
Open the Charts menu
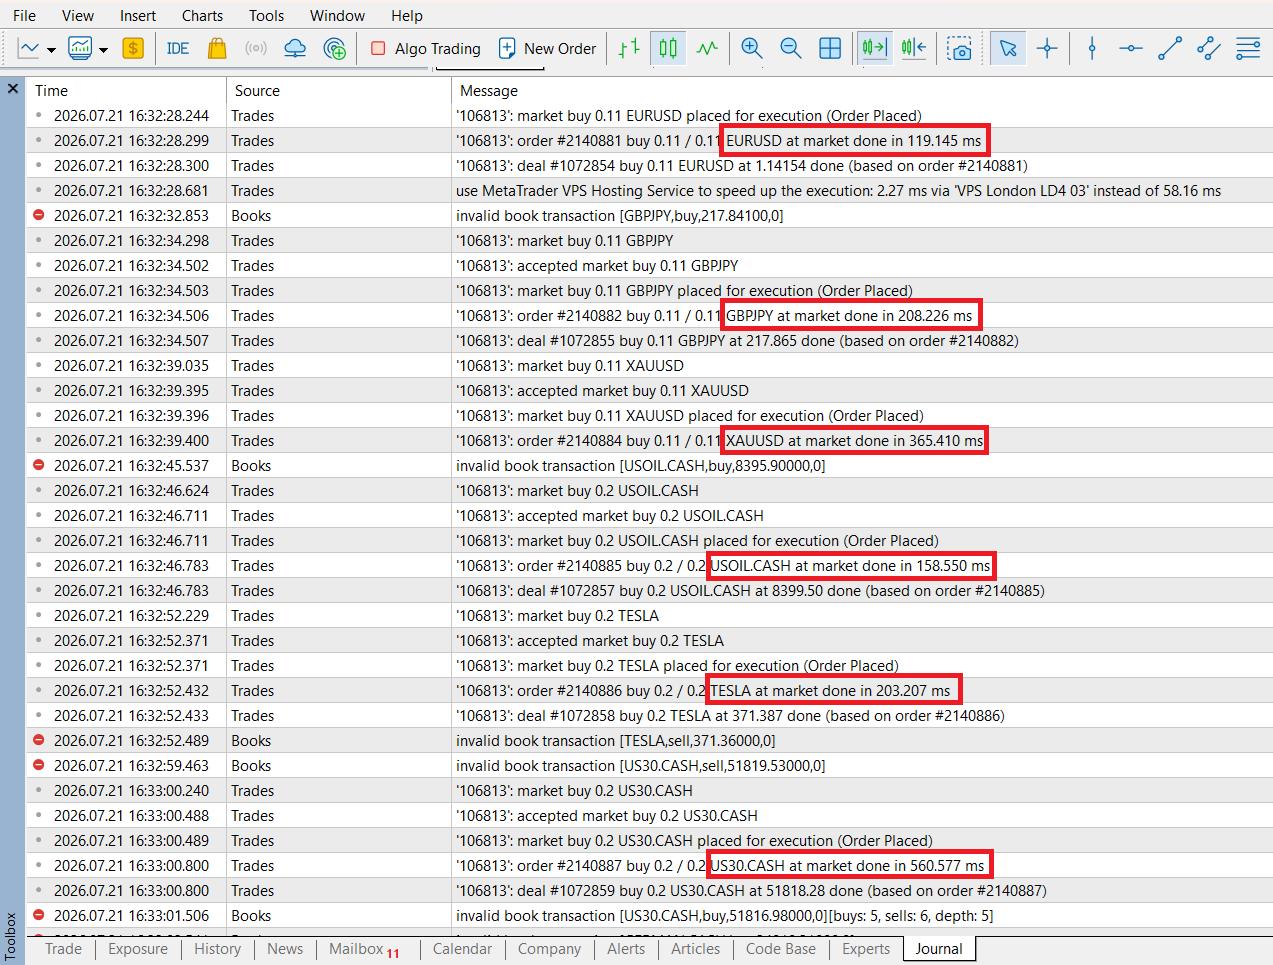pyautogui.click(x=202, y=15)
